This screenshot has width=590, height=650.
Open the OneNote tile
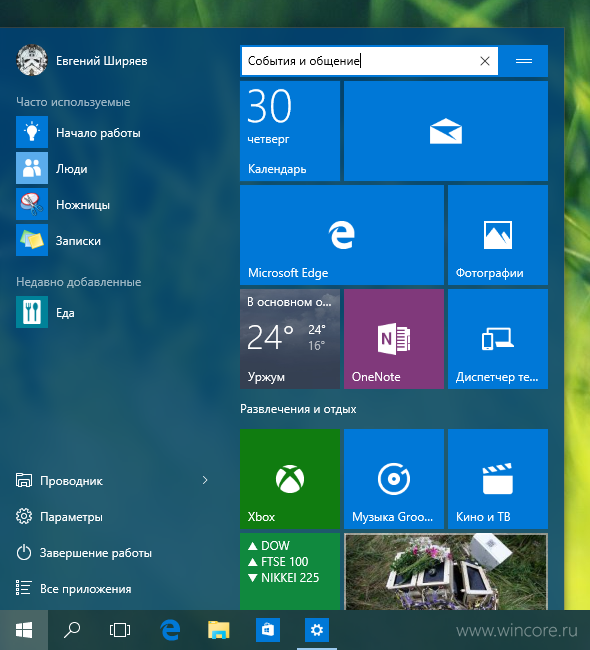[394, 339]
